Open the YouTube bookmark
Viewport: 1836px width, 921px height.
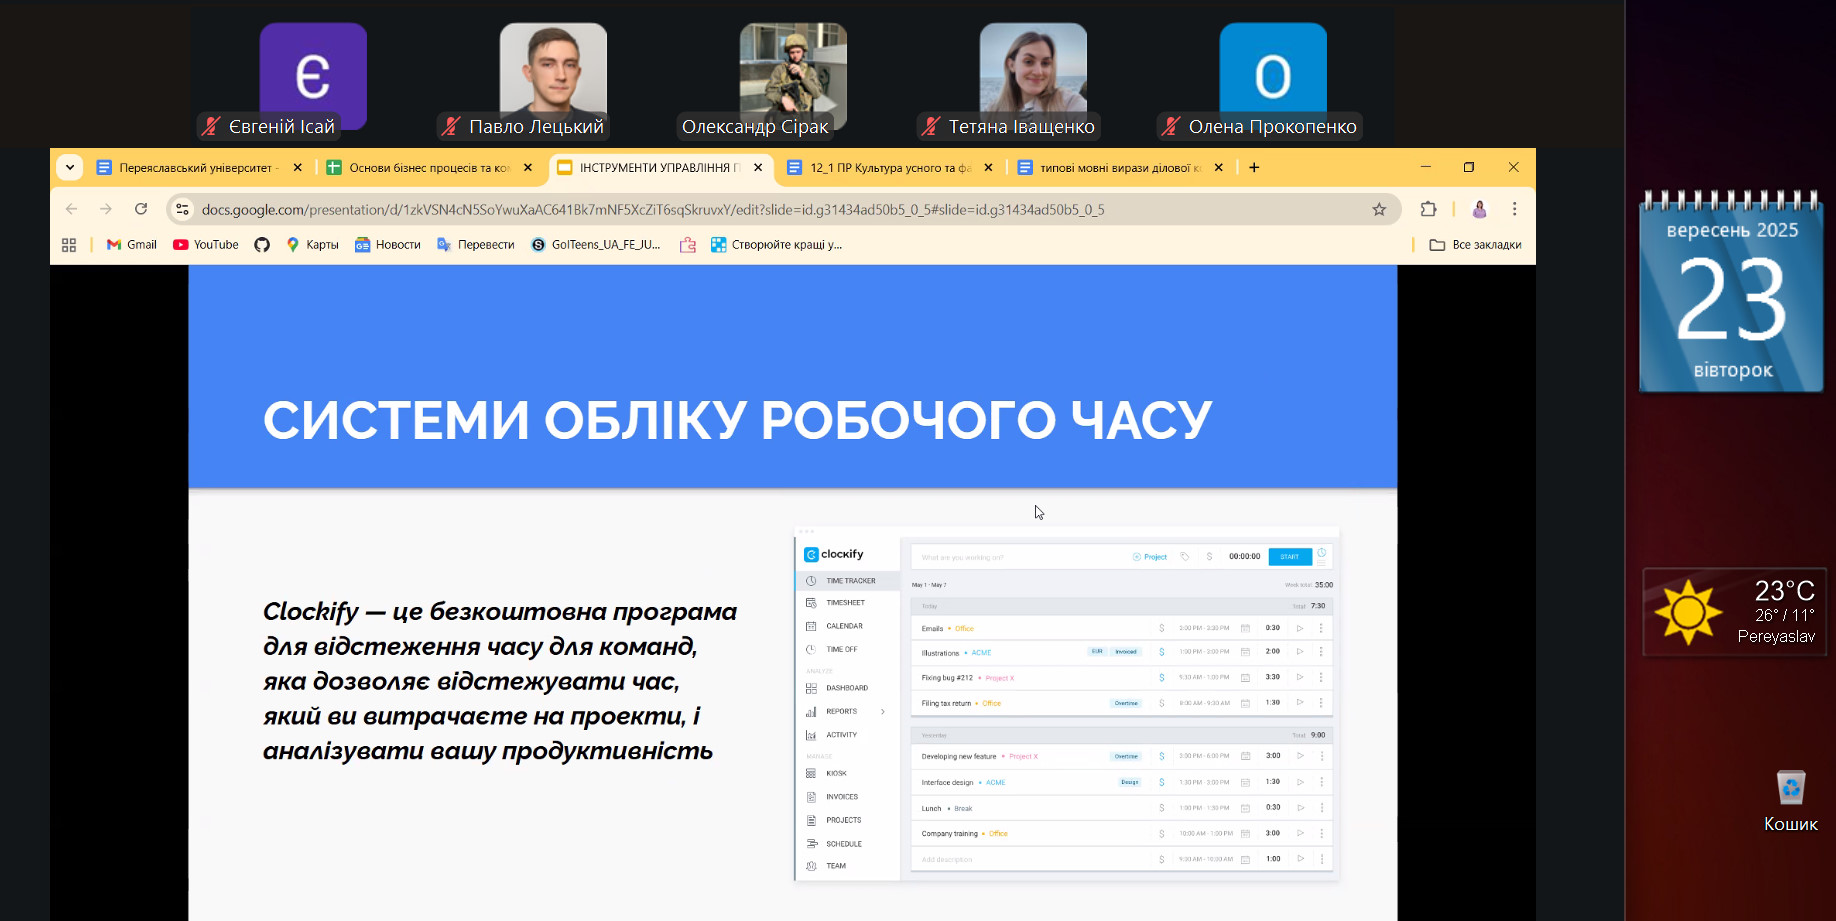[206, 245]
